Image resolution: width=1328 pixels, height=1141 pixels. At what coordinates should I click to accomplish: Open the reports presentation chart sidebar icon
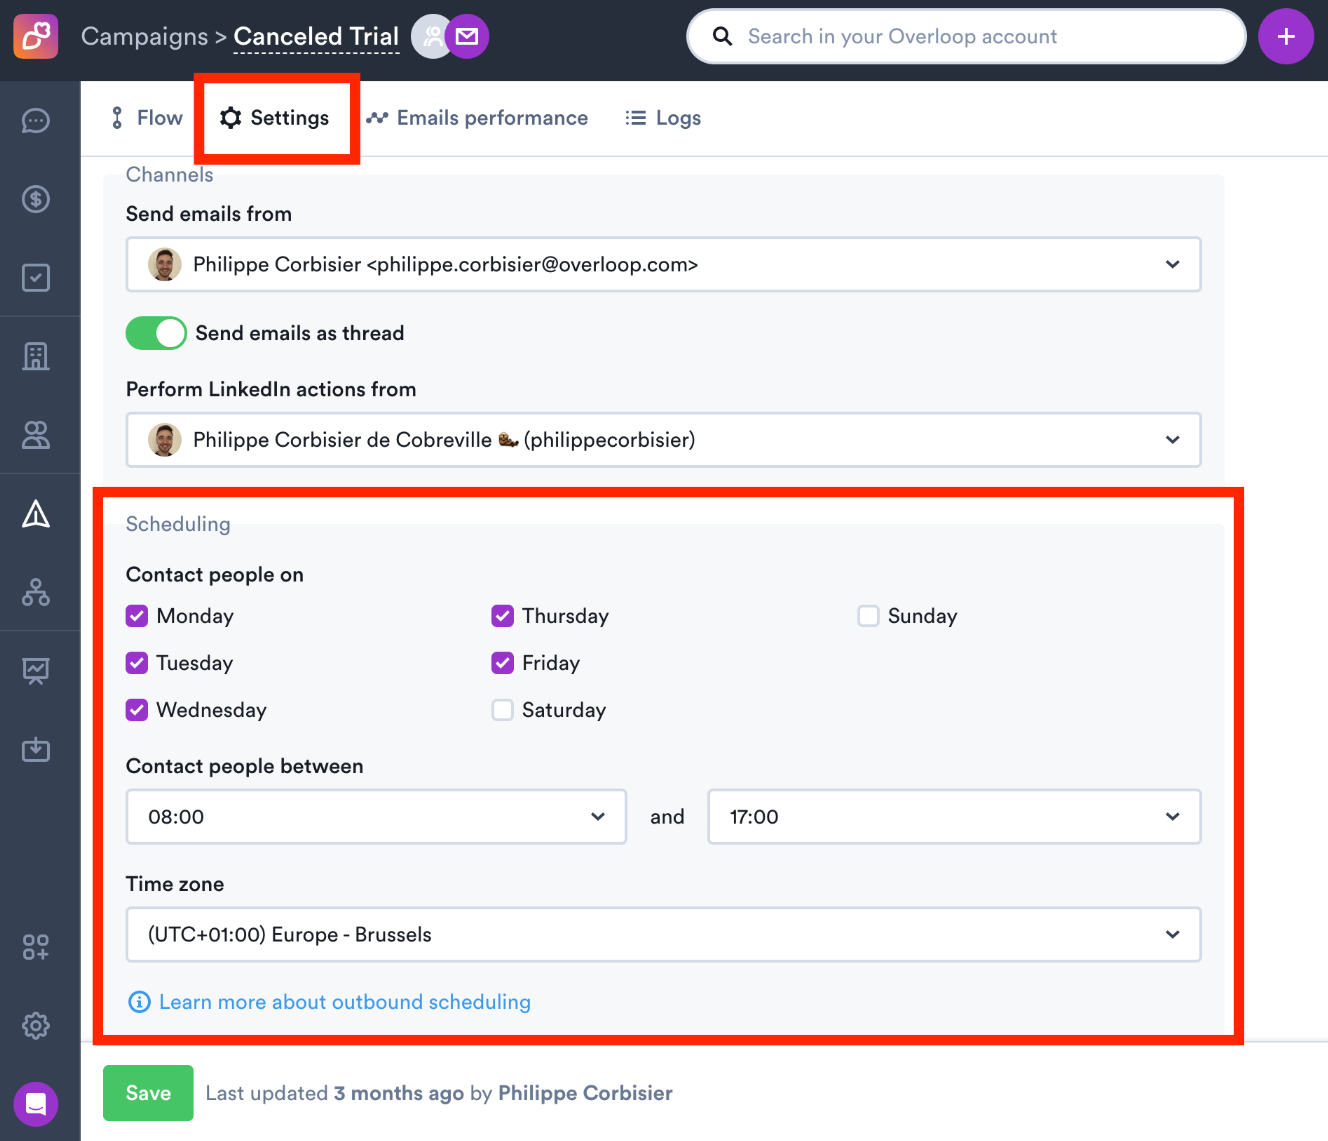point(36,670)
